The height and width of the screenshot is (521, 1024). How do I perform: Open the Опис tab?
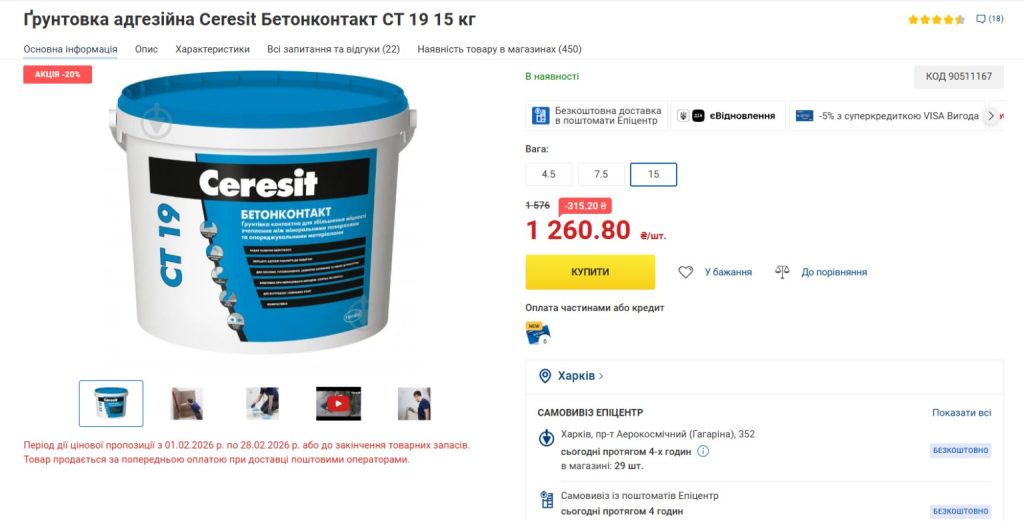[146, 49]
